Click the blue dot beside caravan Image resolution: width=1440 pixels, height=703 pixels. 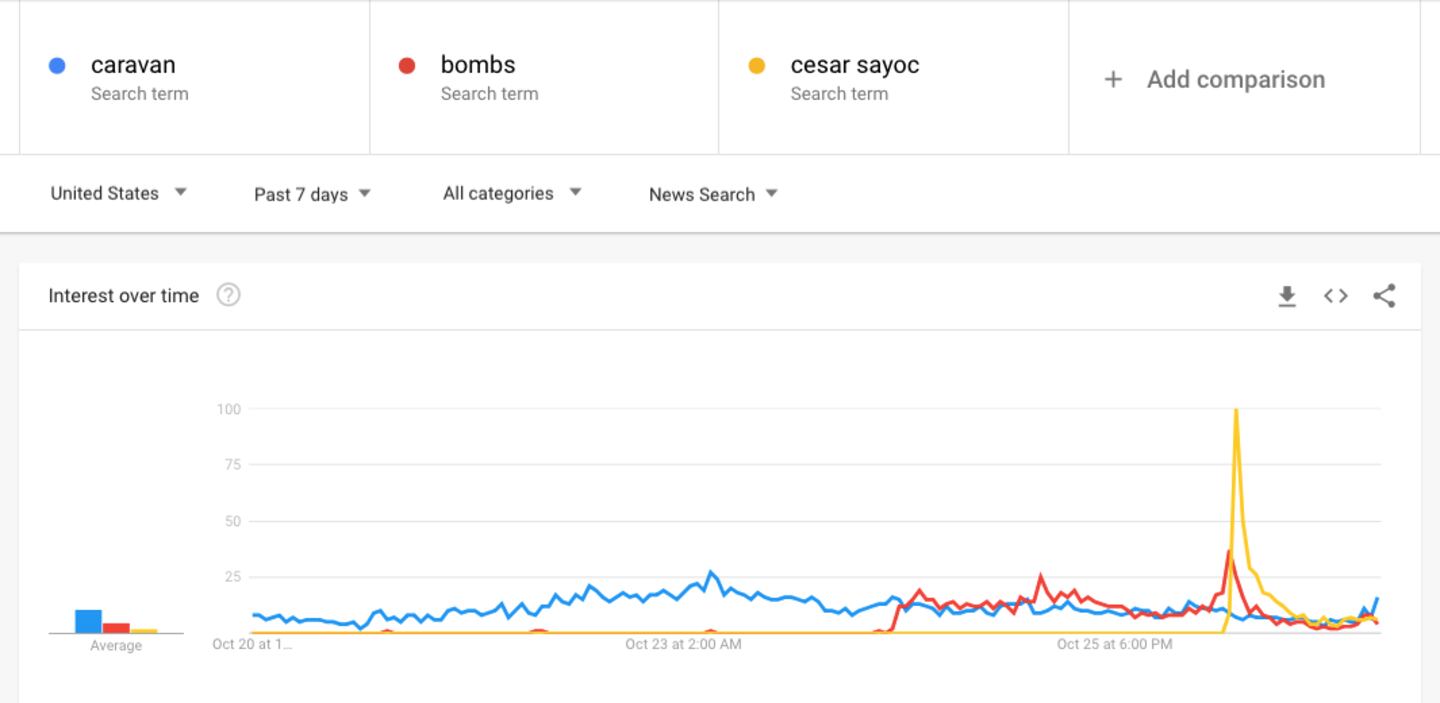[x=57, y=66]
